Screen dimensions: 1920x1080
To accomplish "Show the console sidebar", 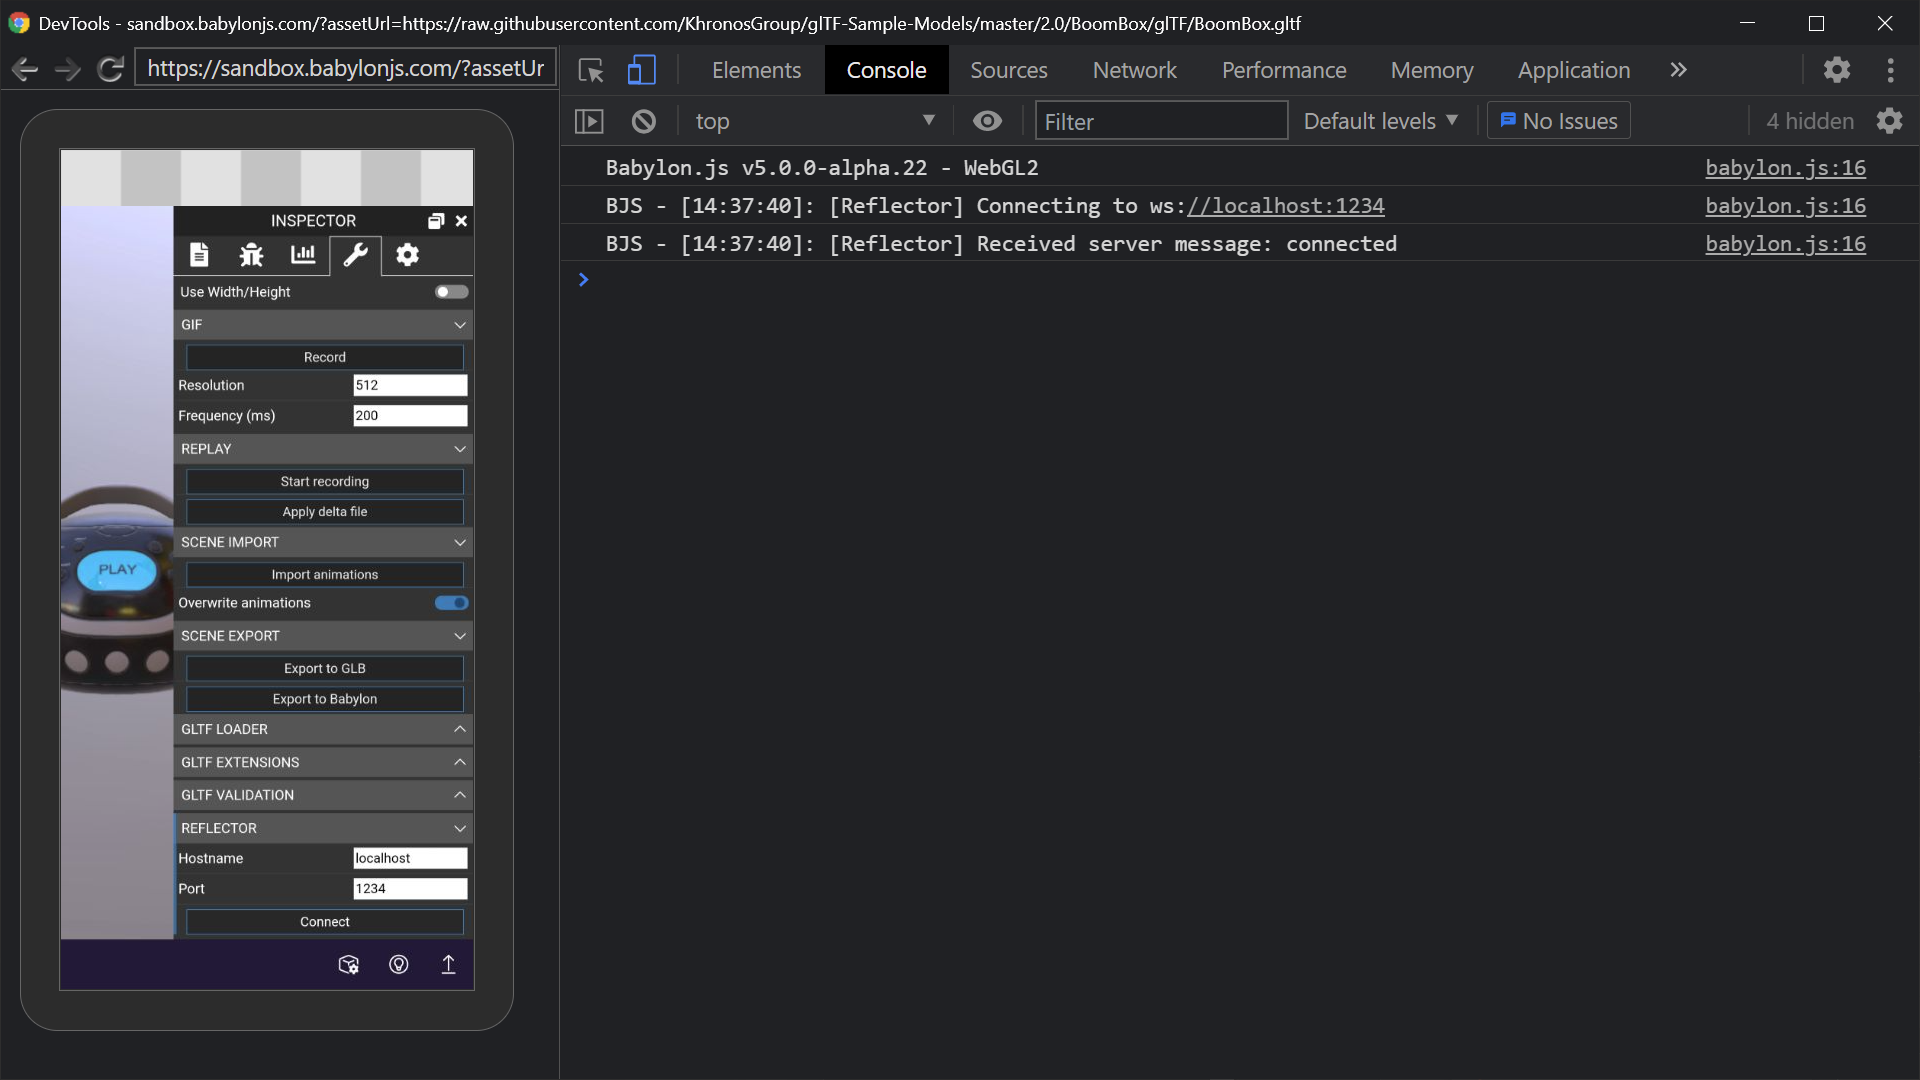I will tap(589, 121).
